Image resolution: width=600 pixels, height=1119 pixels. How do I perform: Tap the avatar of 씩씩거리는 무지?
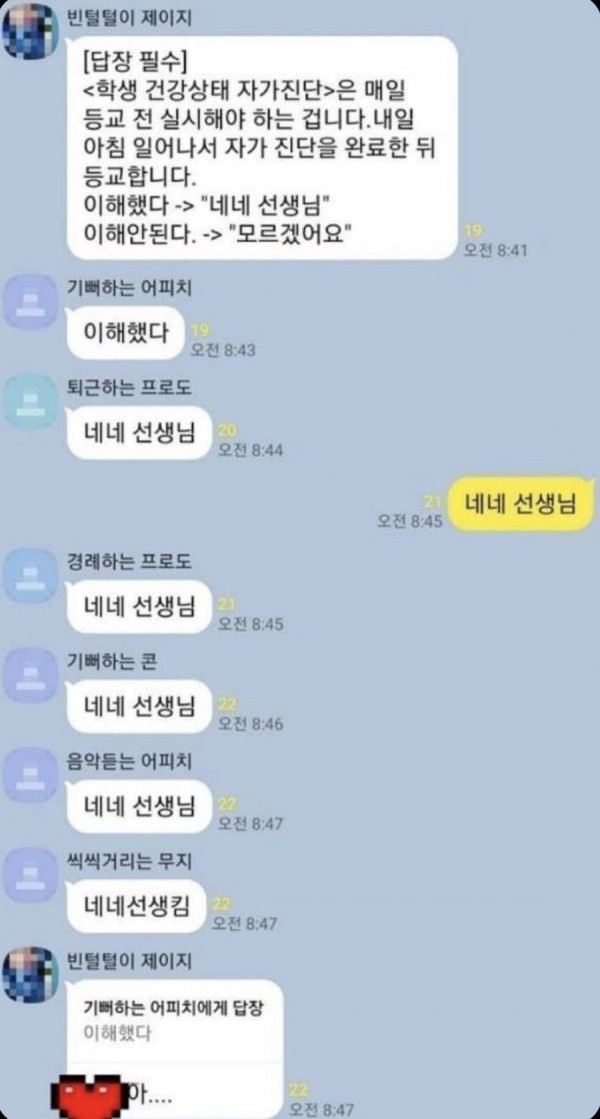point(29,876)
